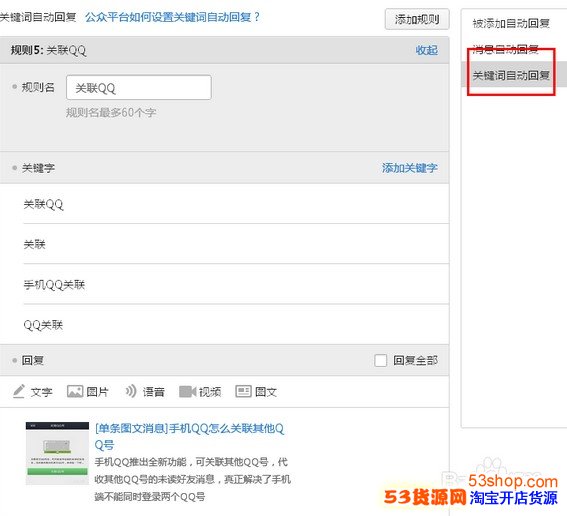Select the keyword row 手机QQ关联
The image size is (567, 516).
coord(236,285)
